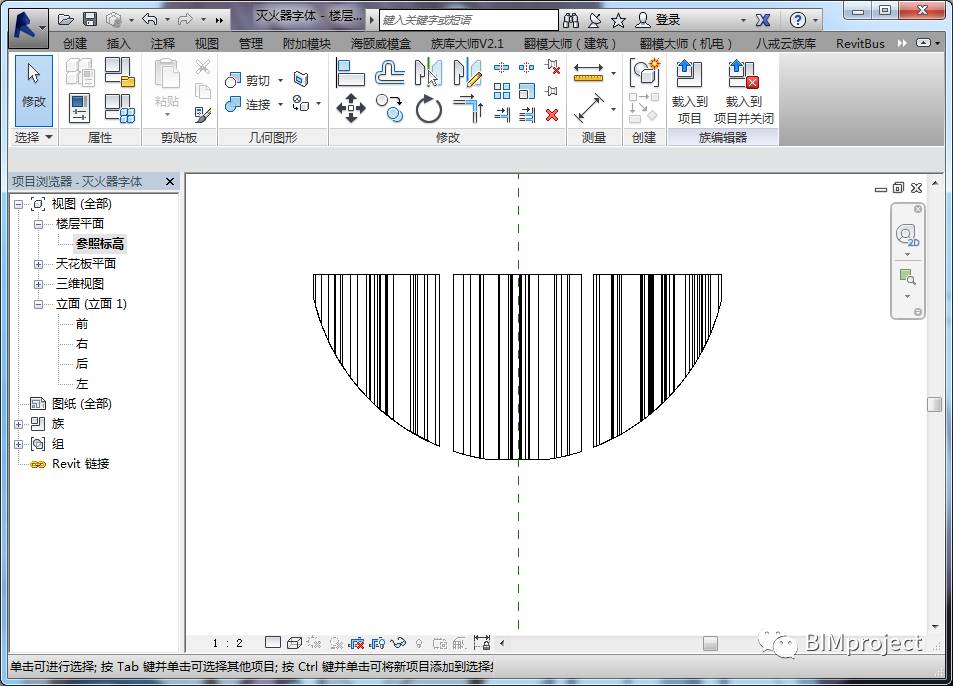Open the 插入 ribbon tab

(118, 43)
